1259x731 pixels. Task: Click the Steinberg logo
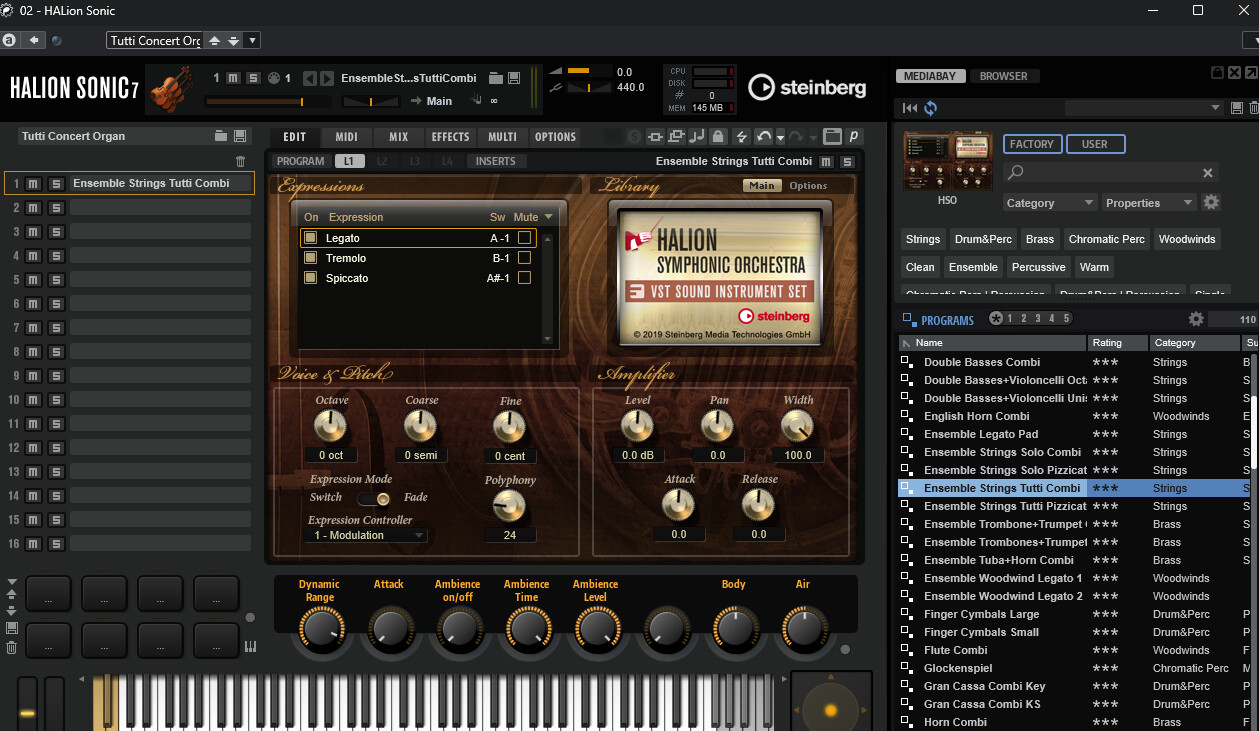pos(807,88)
